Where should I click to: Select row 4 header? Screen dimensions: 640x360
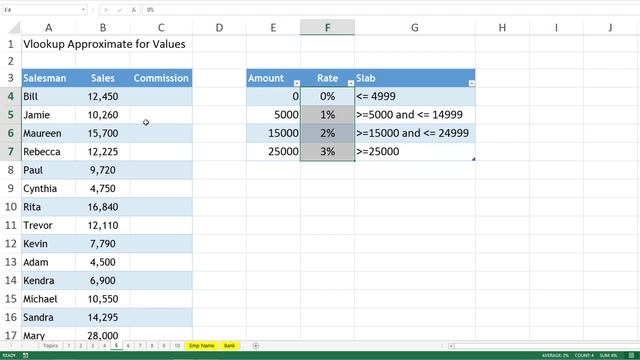click(11, 96)
